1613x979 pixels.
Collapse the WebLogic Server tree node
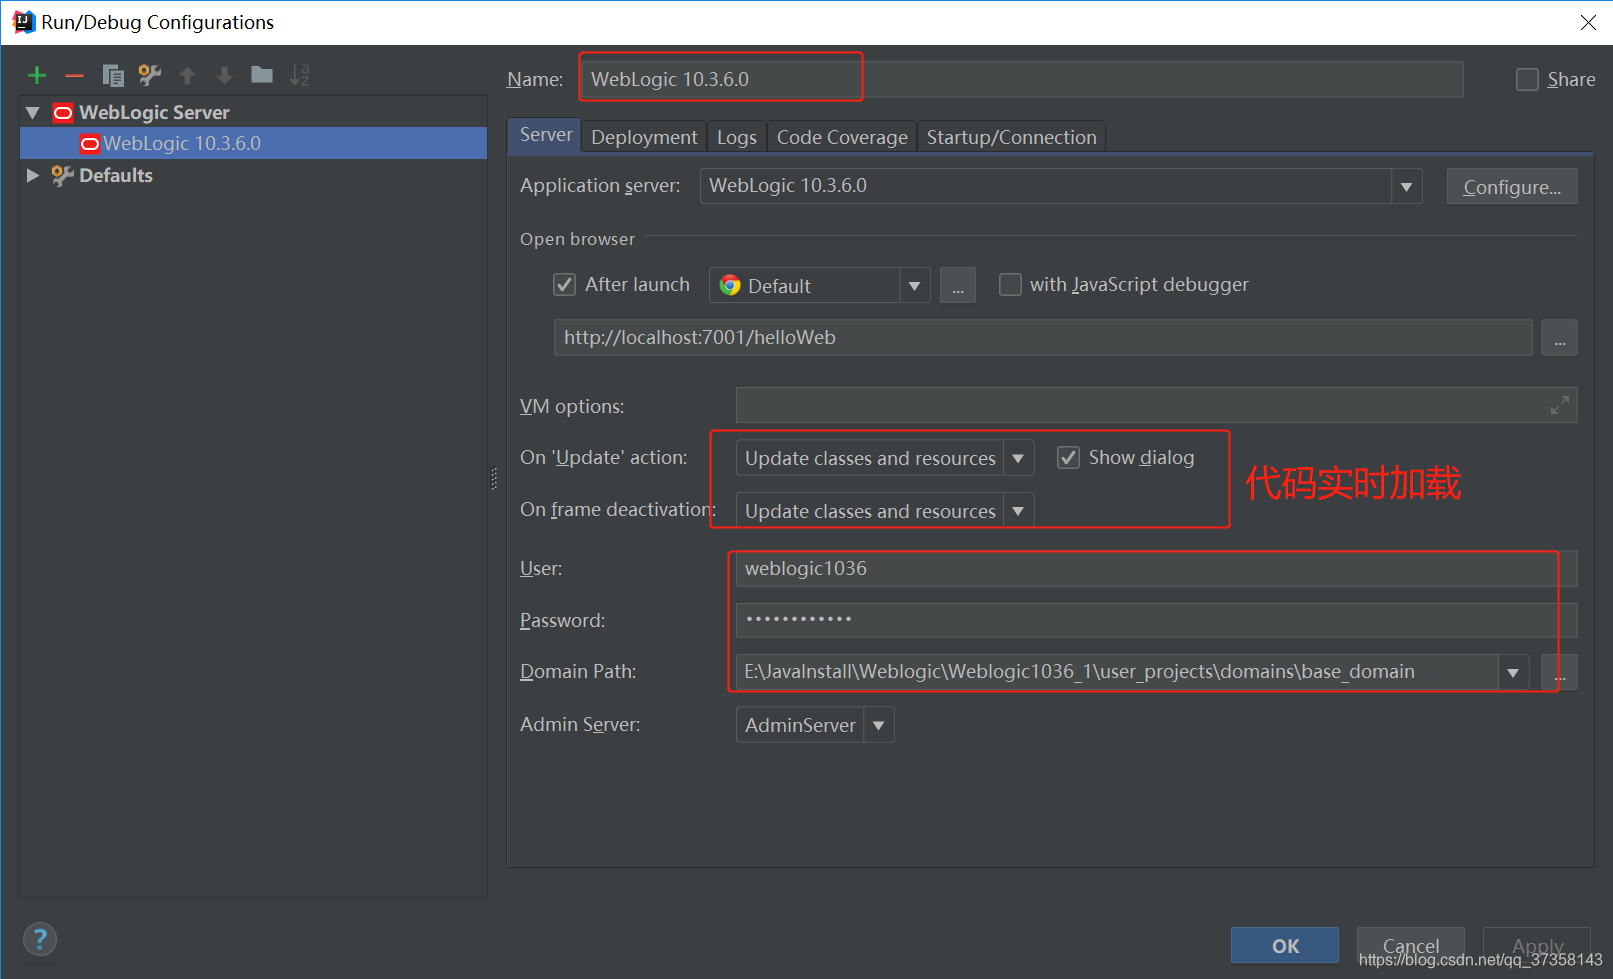(33, 113)
